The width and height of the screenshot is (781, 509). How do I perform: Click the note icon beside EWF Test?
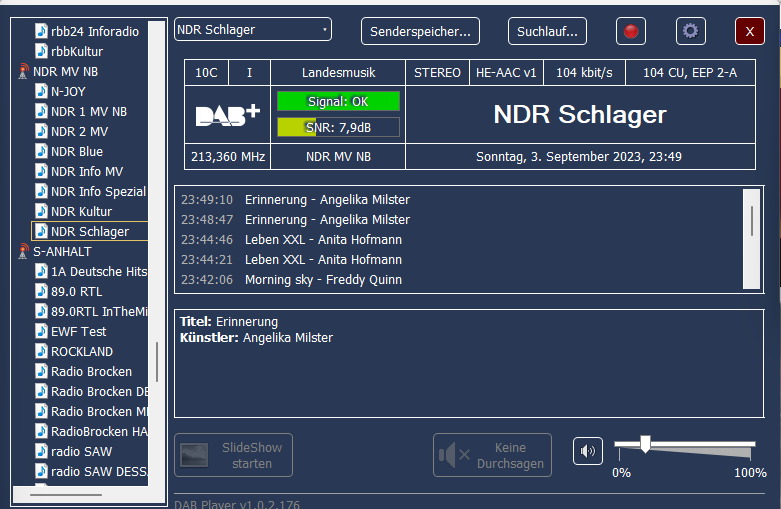pos(41,331)
